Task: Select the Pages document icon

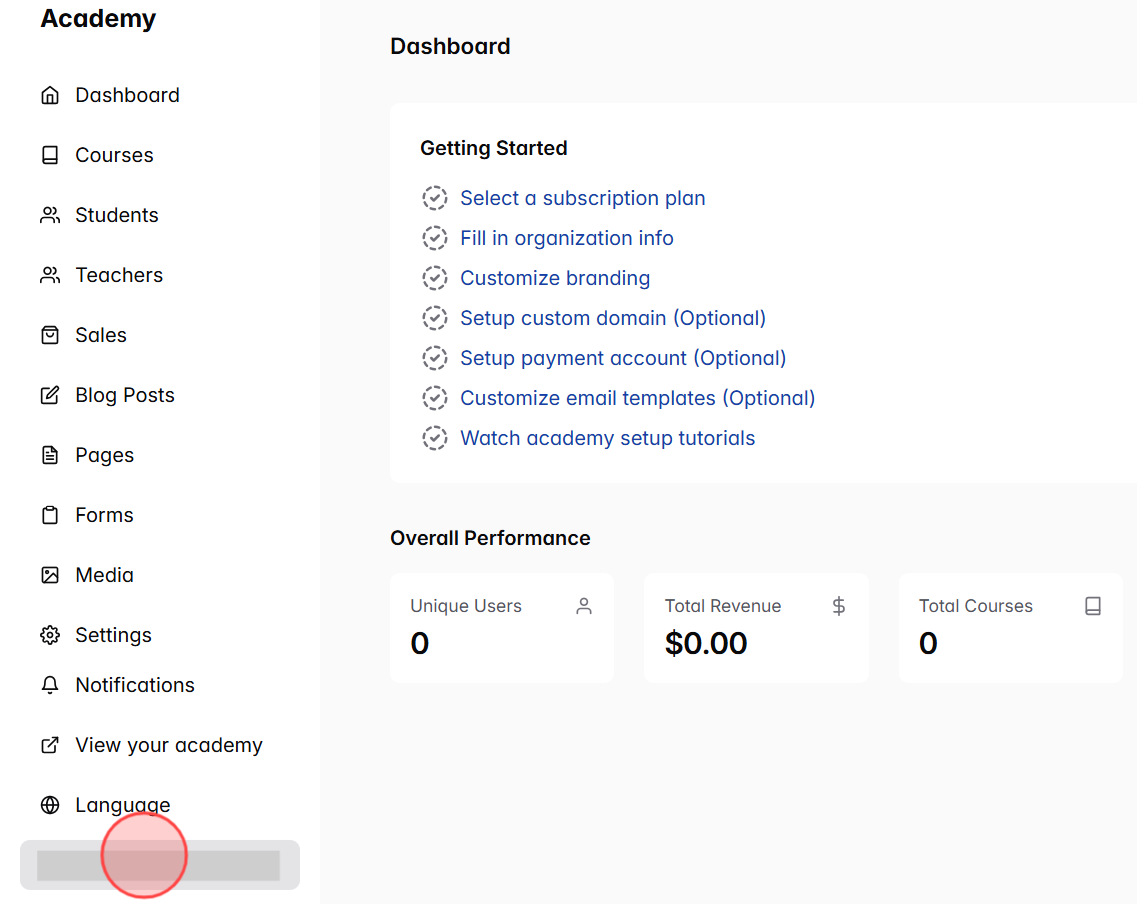Action: pos(50,454)
